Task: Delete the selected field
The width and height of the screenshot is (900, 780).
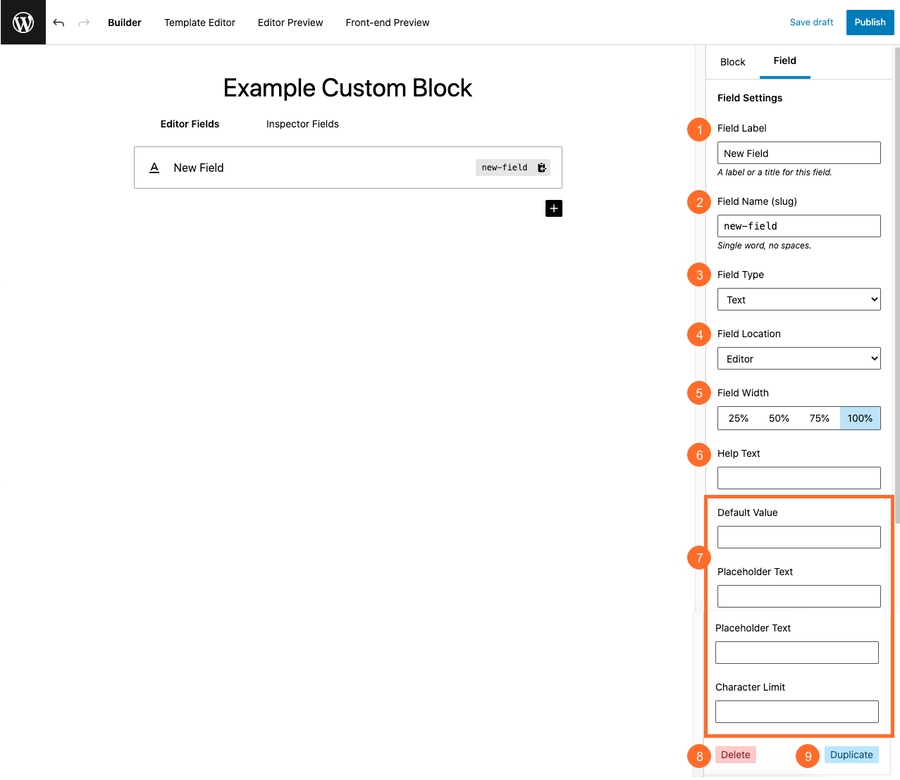Action: pyautogui.click(x=735, y=755)
